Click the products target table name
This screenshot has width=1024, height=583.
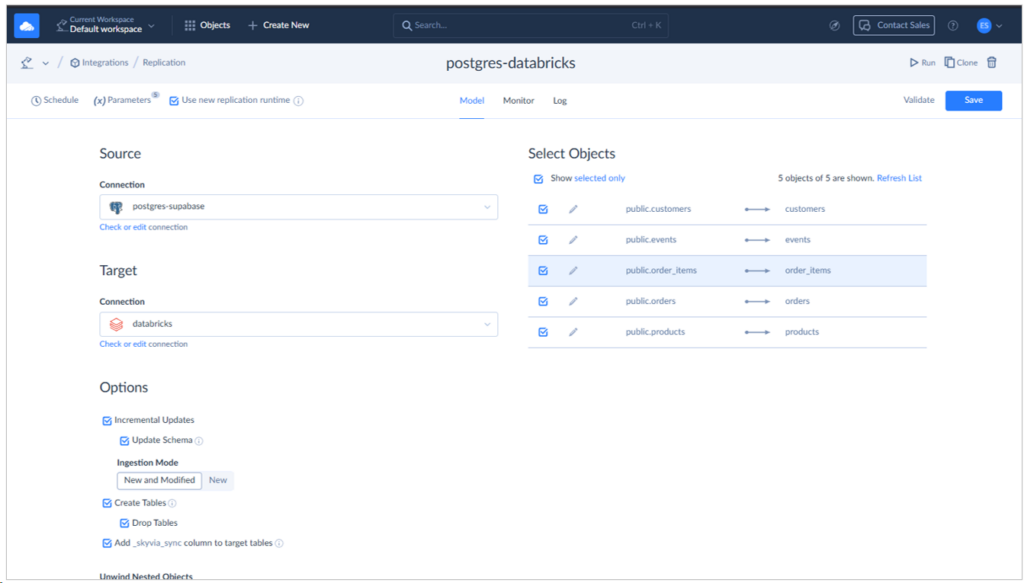[x=801, y=332]
